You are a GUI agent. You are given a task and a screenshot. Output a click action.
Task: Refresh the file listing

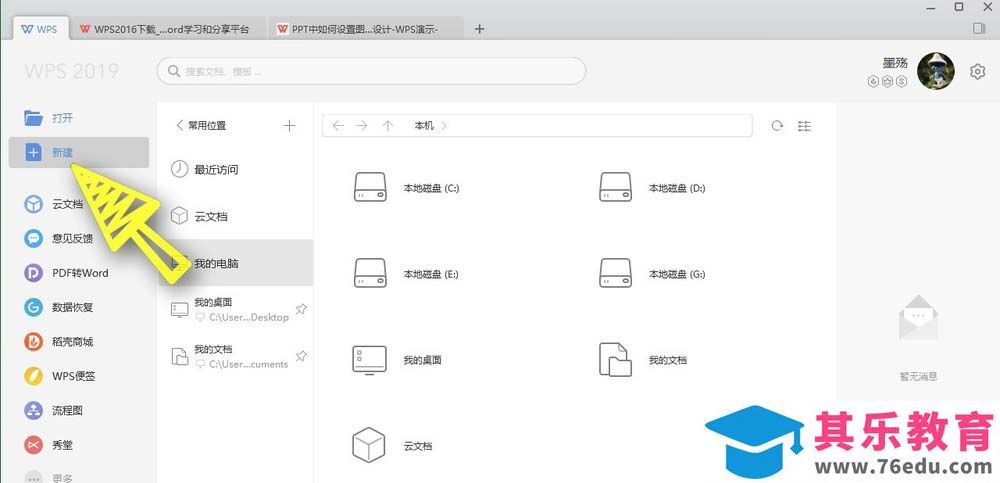tap(777, 126)
